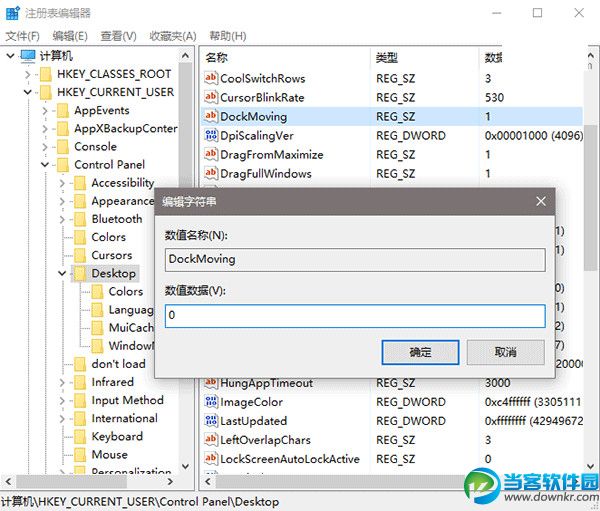Click the CursorBlinkRate string value icon

click(211, 97)
